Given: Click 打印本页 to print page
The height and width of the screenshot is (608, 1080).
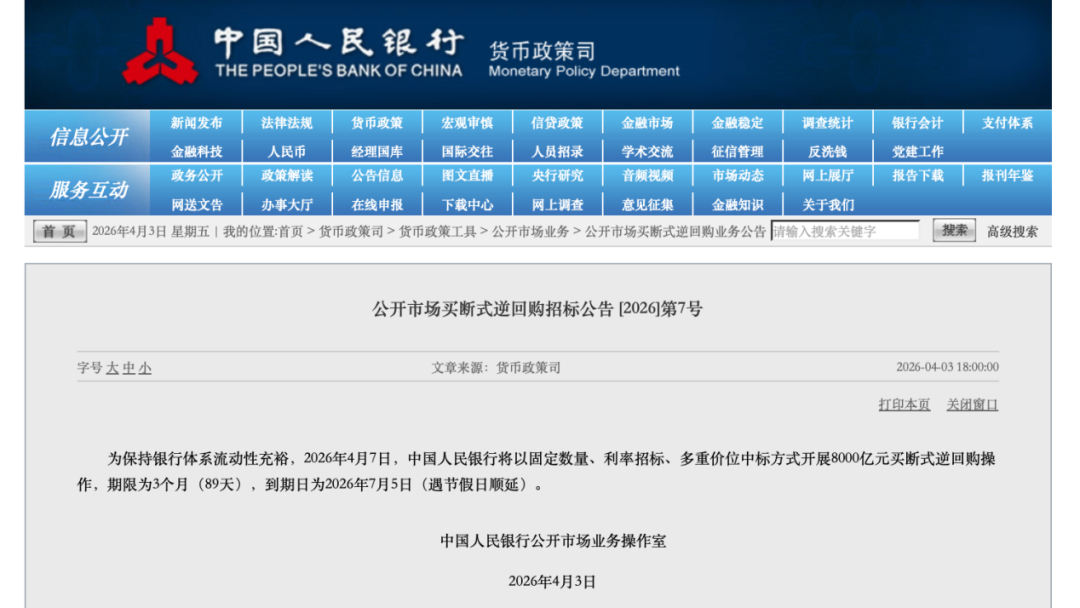Looking at the screenshot, I should [x=904, y=405].
